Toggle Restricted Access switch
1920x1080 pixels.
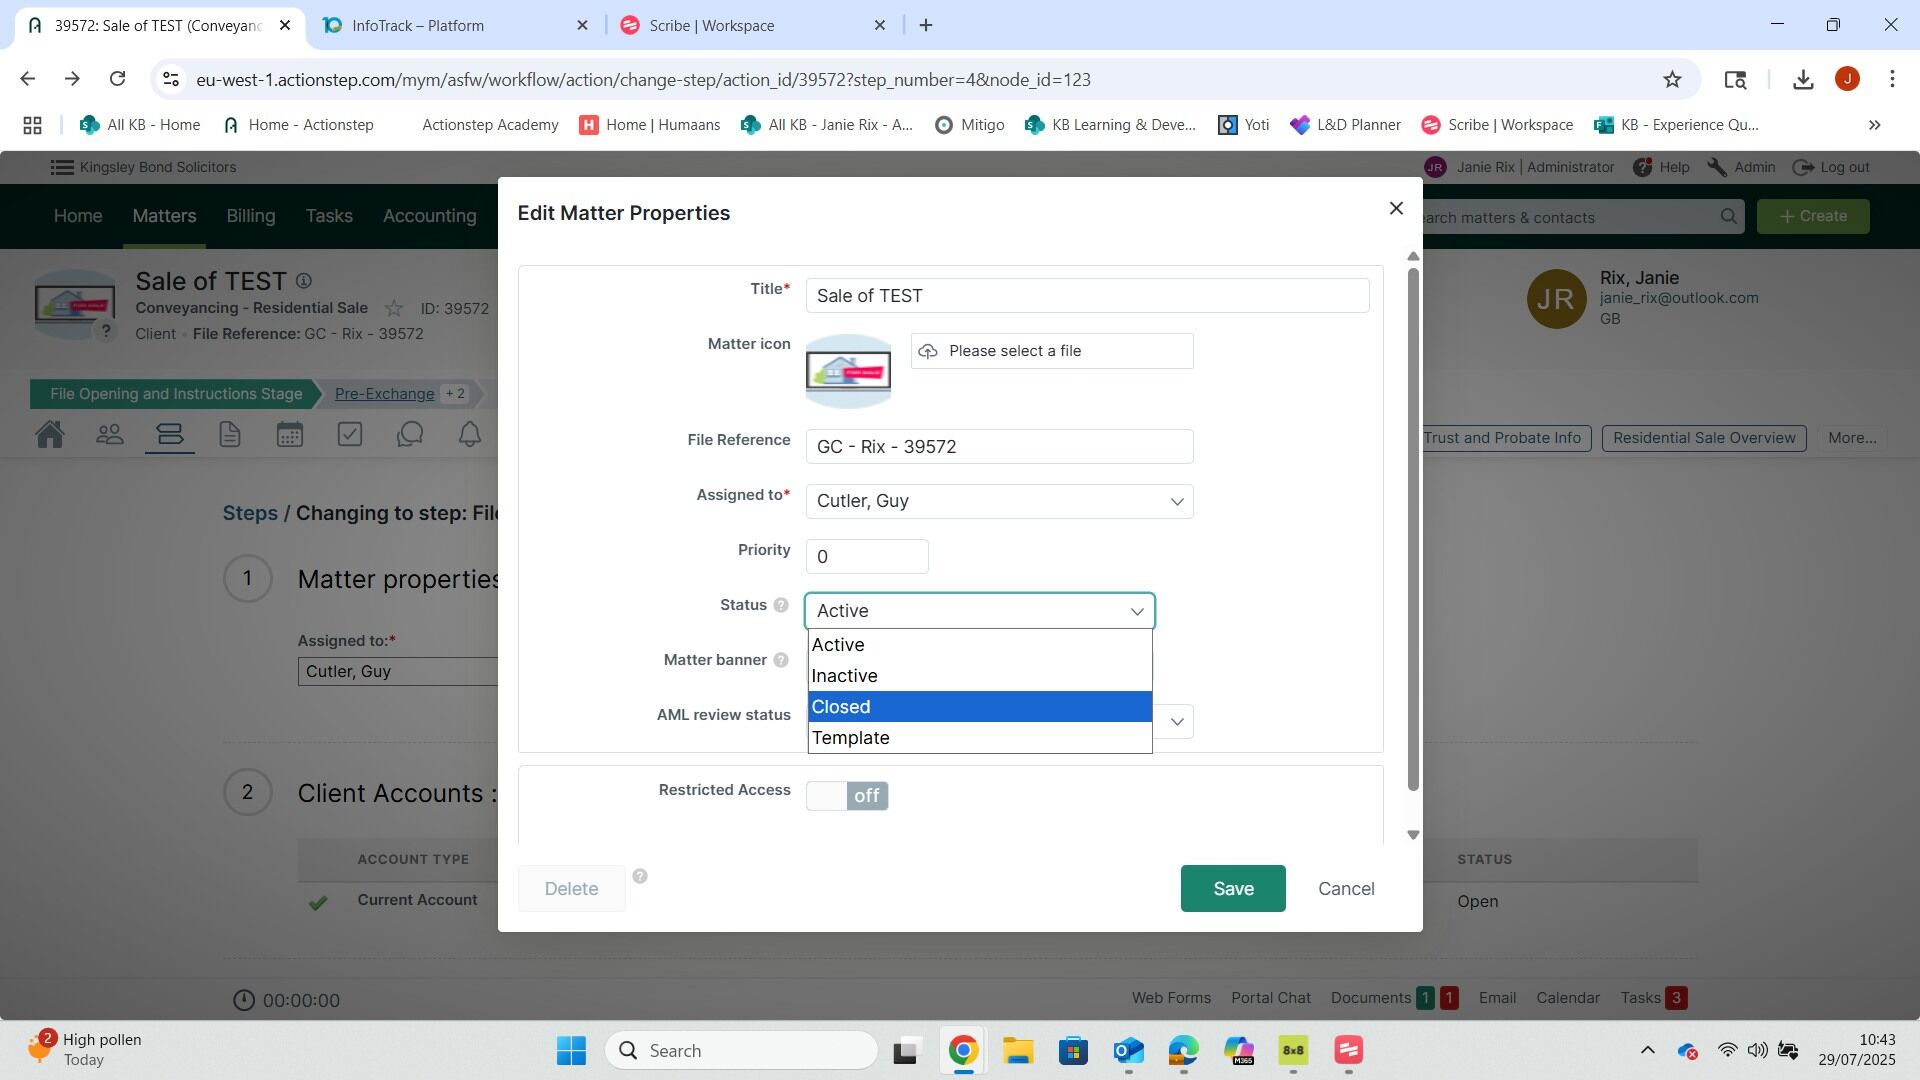point(847,796)
